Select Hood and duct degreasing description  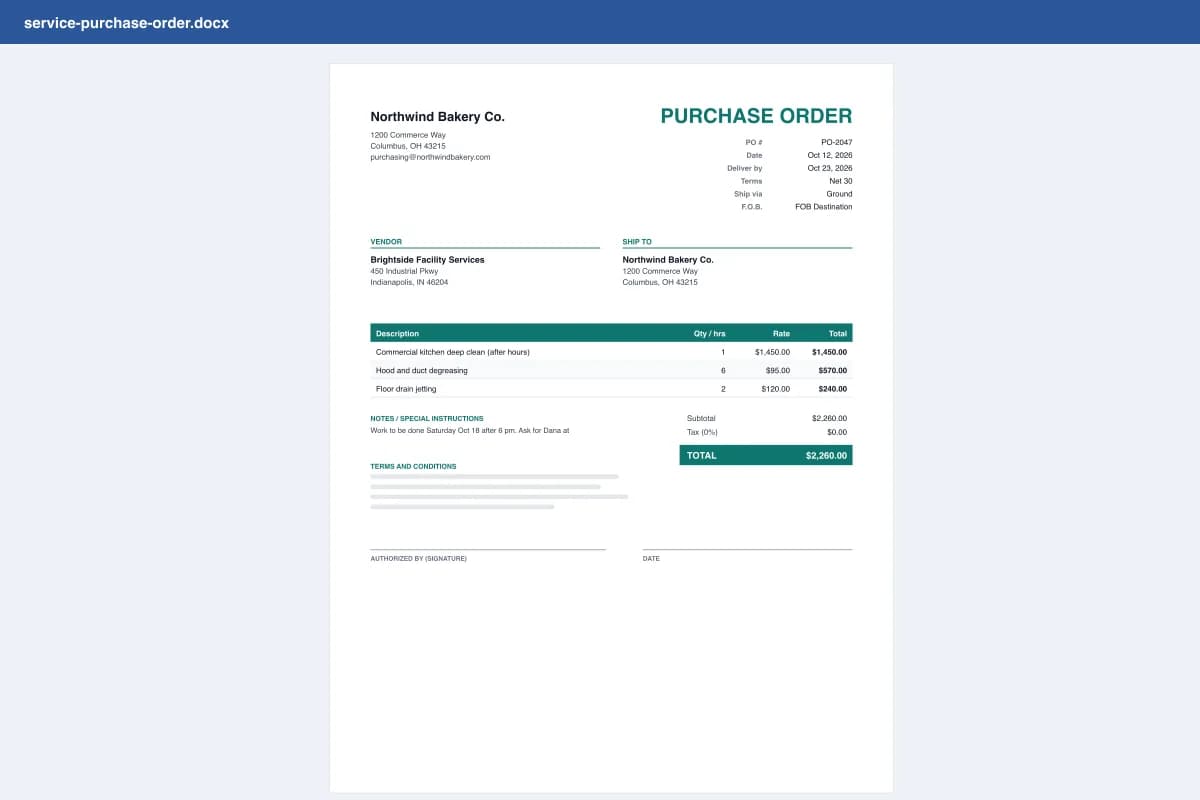tap(422, 370)
